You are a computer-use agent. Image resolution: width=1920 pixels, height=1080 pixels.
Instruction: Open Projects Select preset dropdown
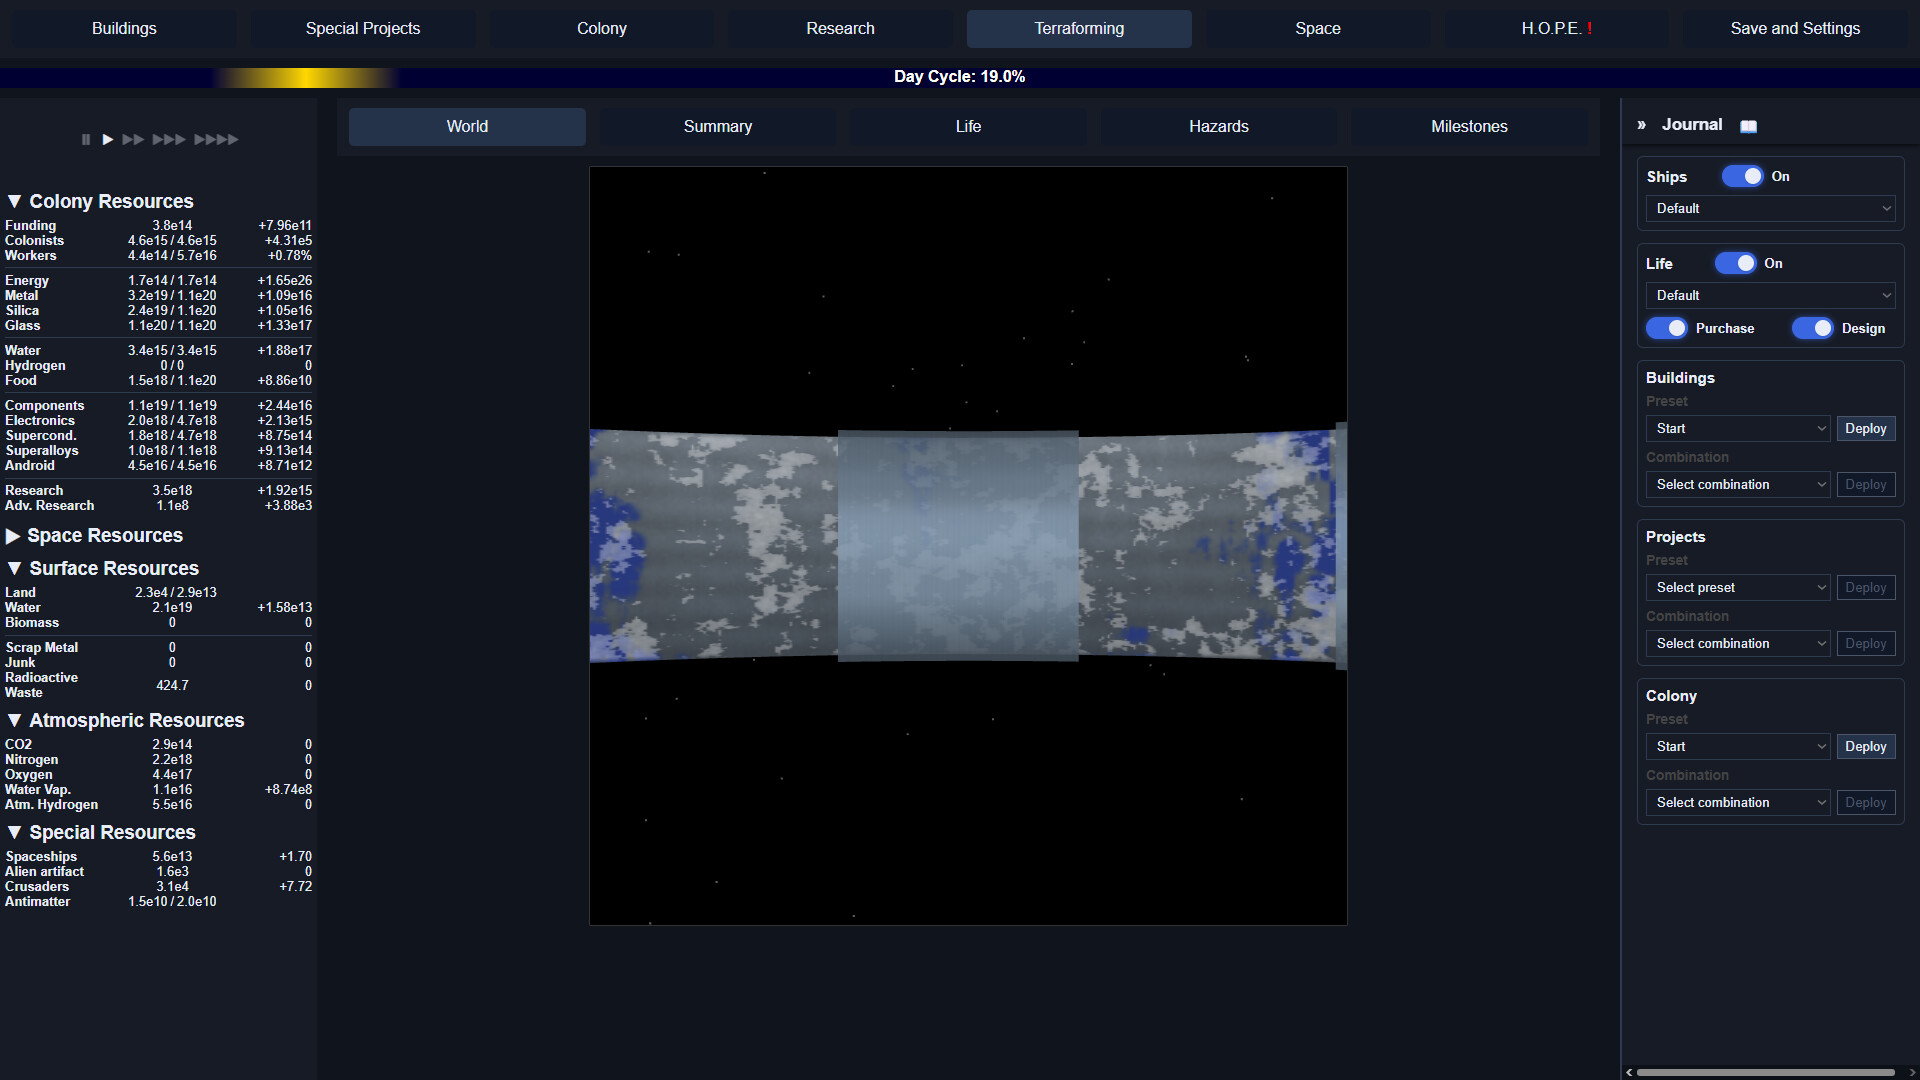(x=1738, y=587)
